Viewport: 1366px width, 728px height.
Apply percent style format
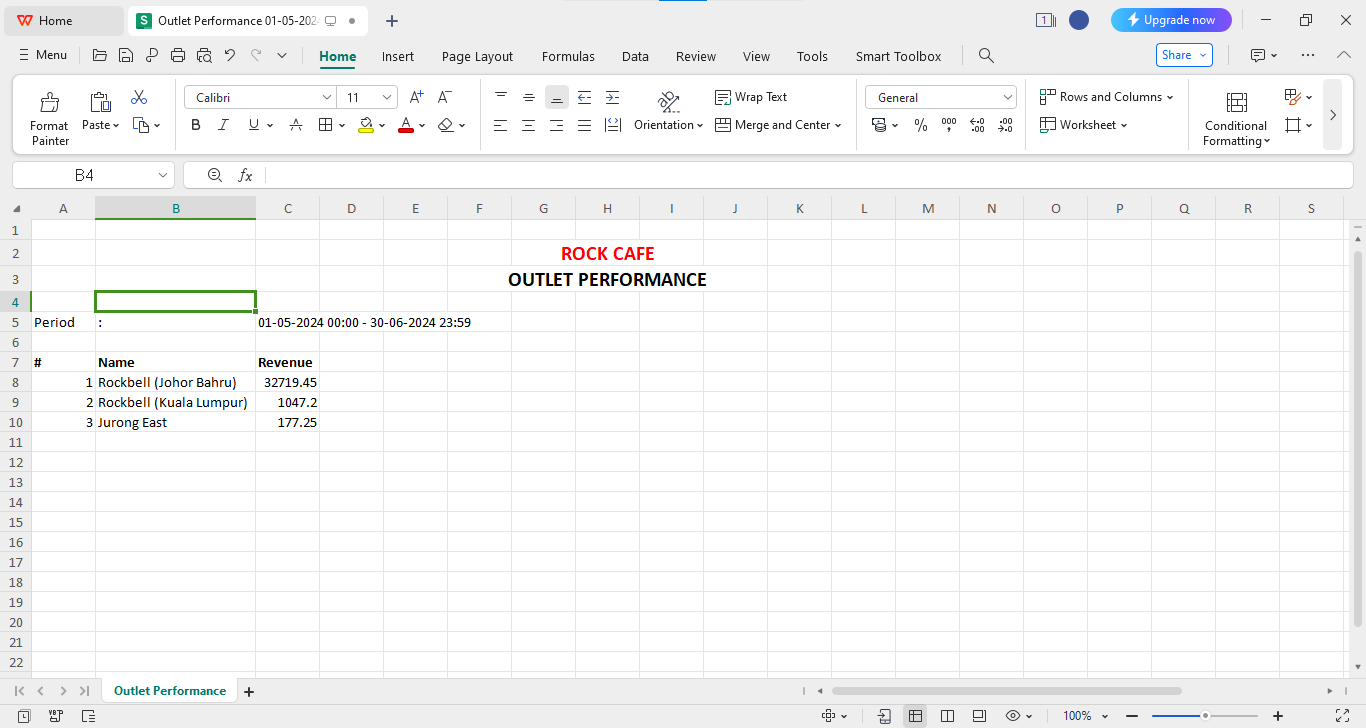921,125
